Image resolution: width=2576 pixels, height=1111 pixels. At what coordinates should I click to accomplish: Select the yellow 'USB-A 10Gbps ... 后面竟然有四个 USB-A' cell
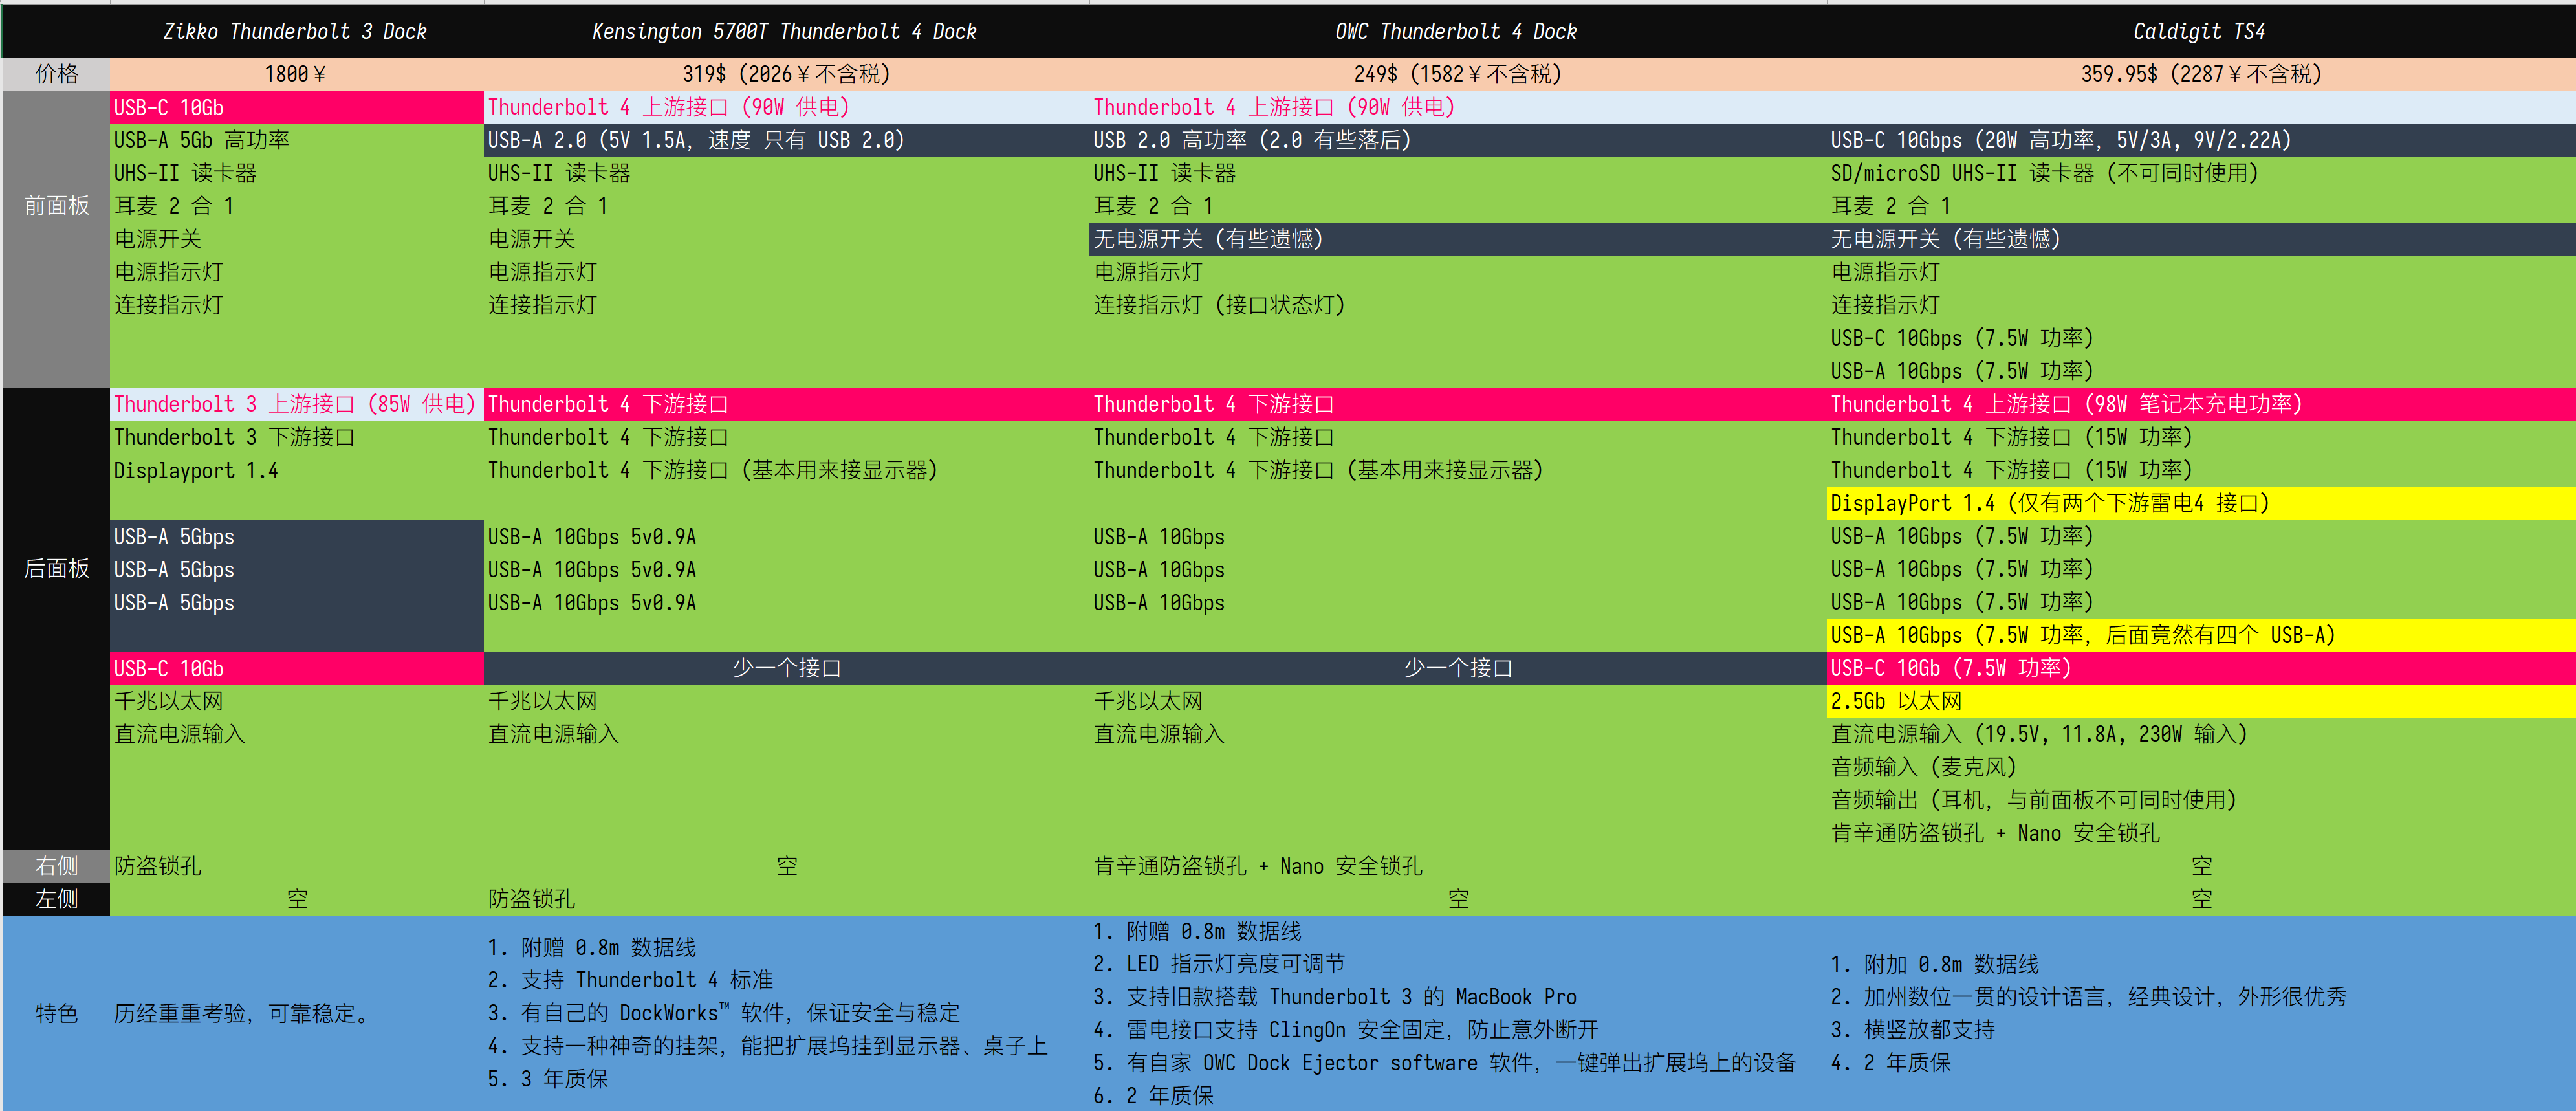(2200, 635)
